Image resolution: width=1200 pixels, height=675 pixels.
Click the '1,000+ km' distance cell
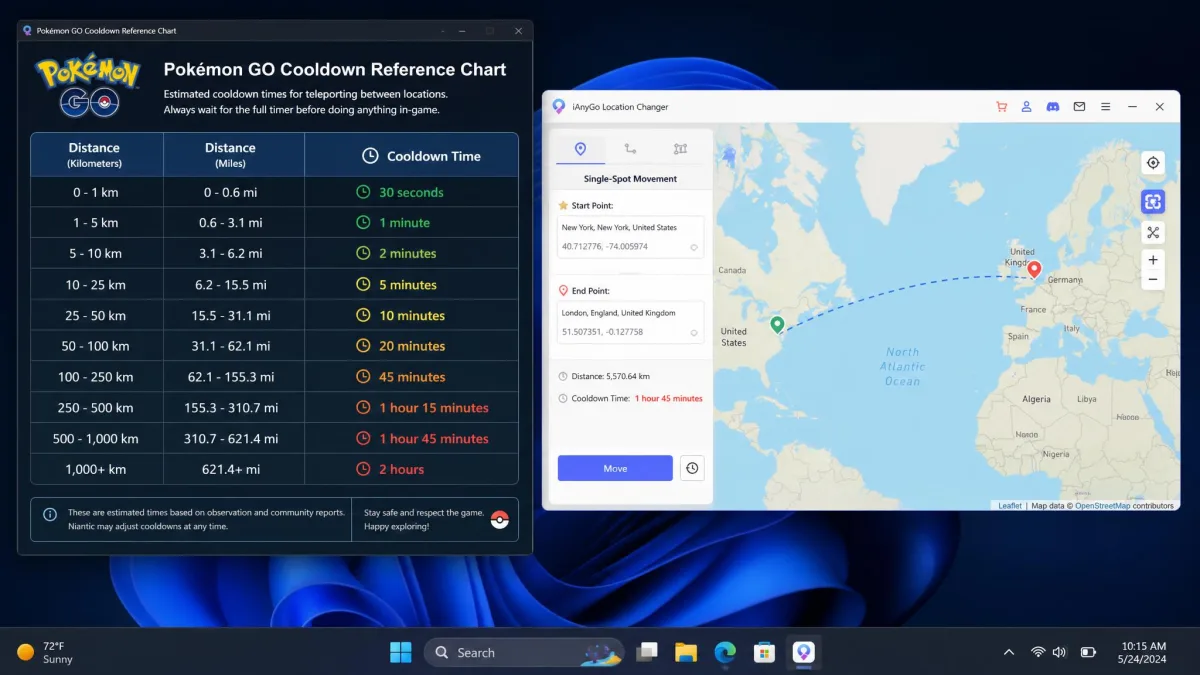coord(97,469)
